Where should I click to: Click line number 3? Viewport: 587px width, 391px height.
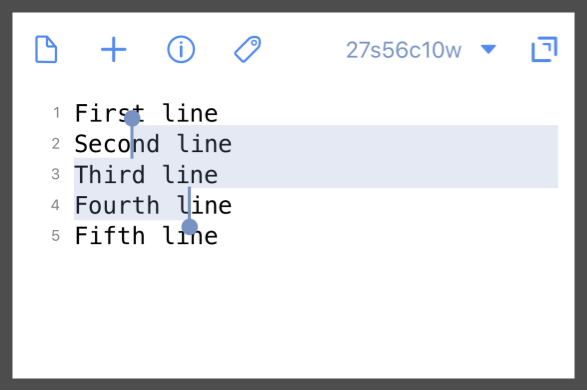tap(56, 174)
